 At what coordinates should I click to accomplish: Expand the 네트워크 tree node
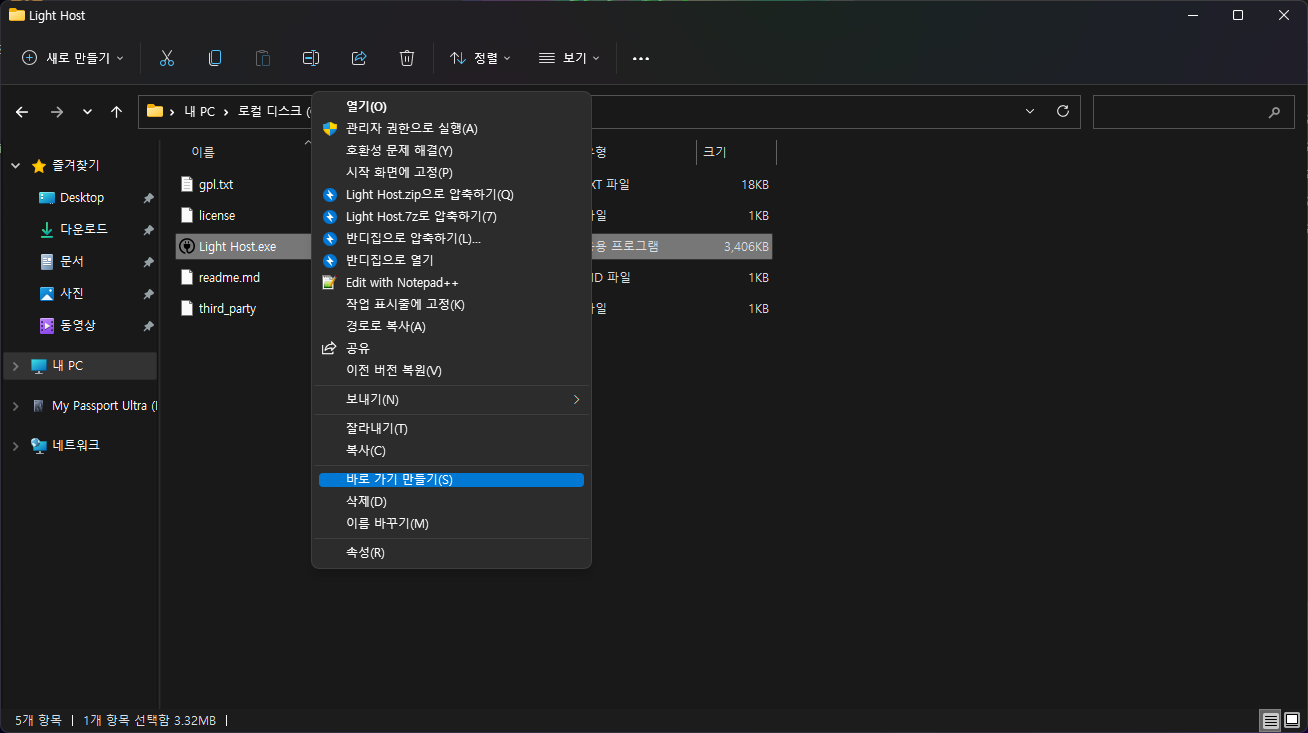(15, 446)
